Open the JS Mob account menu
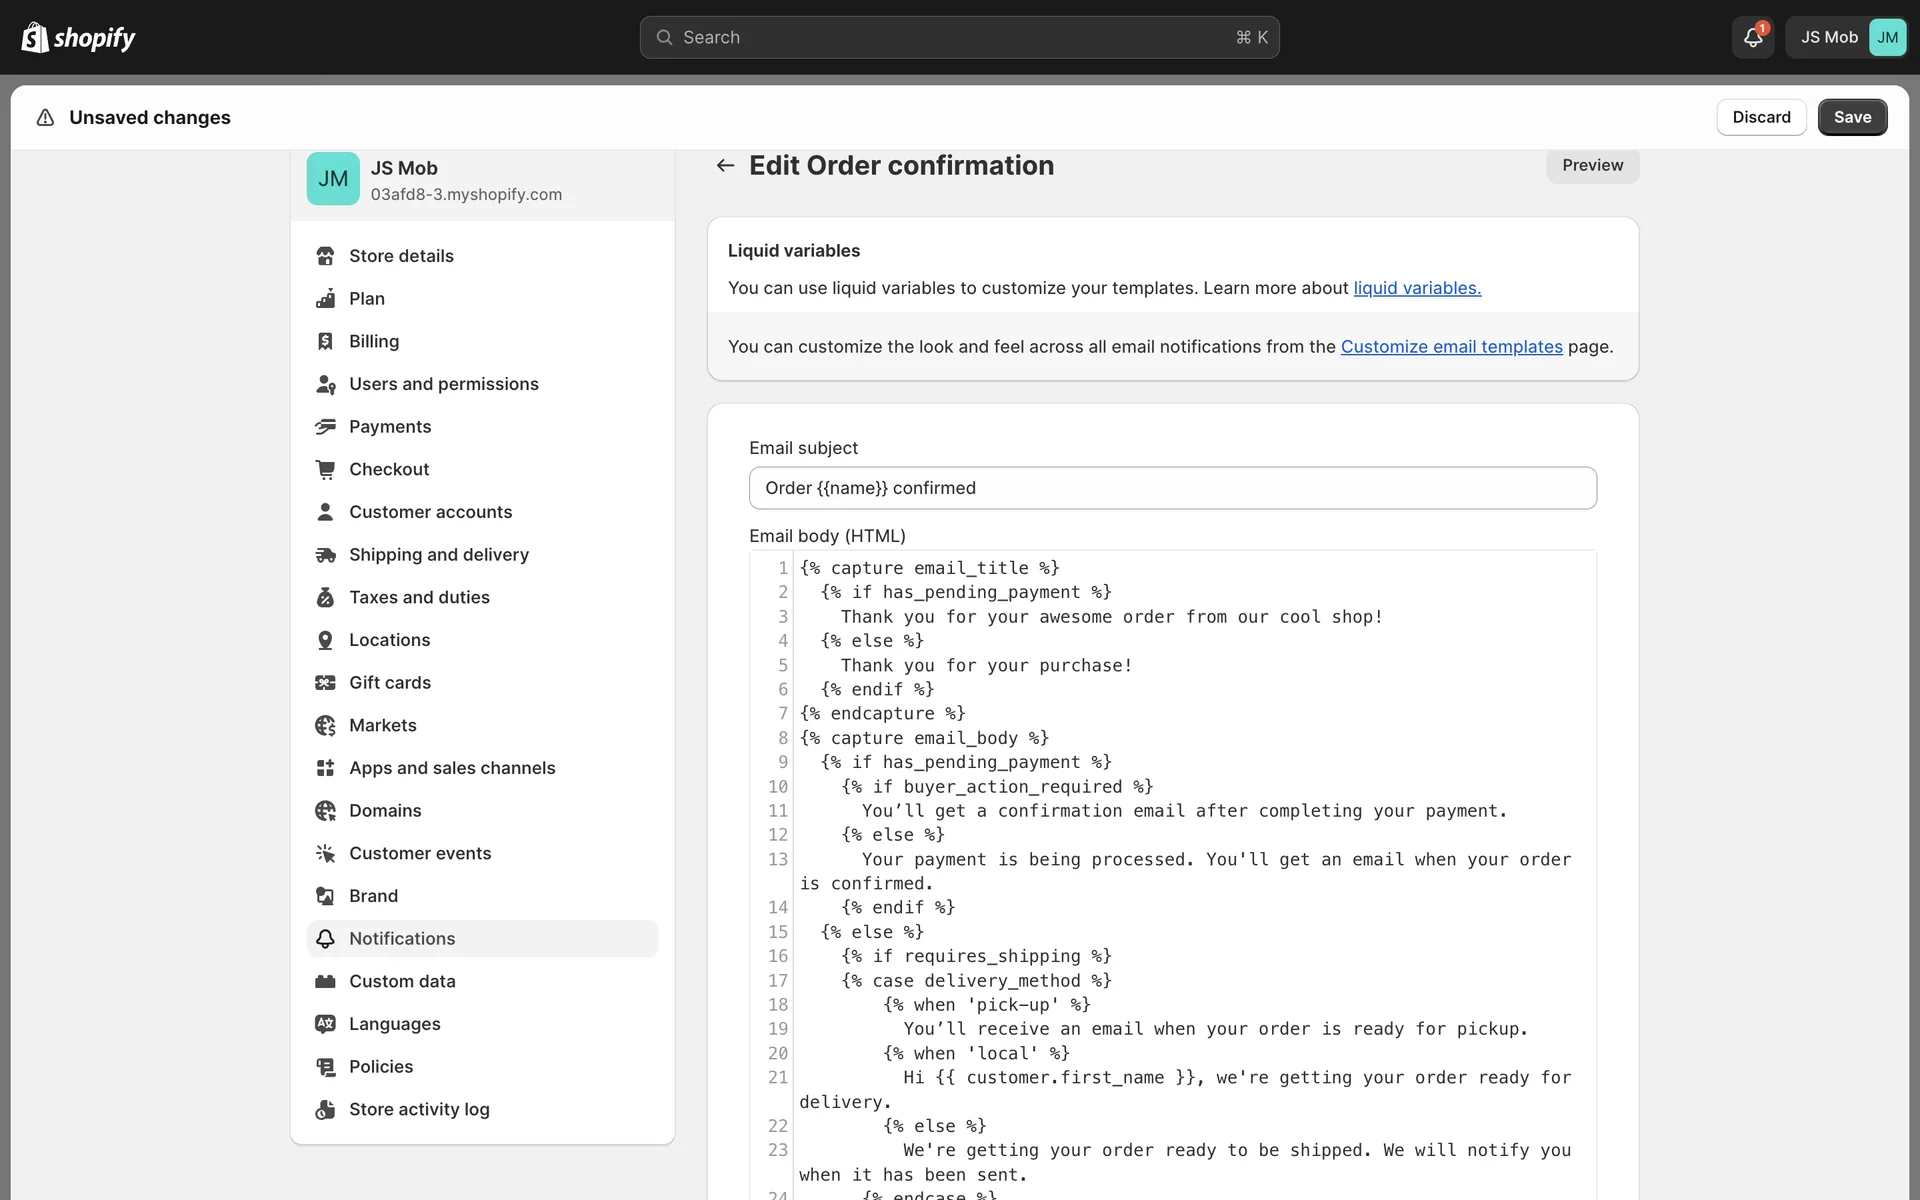1920x1200 pixels. (x=1846, y=38)
